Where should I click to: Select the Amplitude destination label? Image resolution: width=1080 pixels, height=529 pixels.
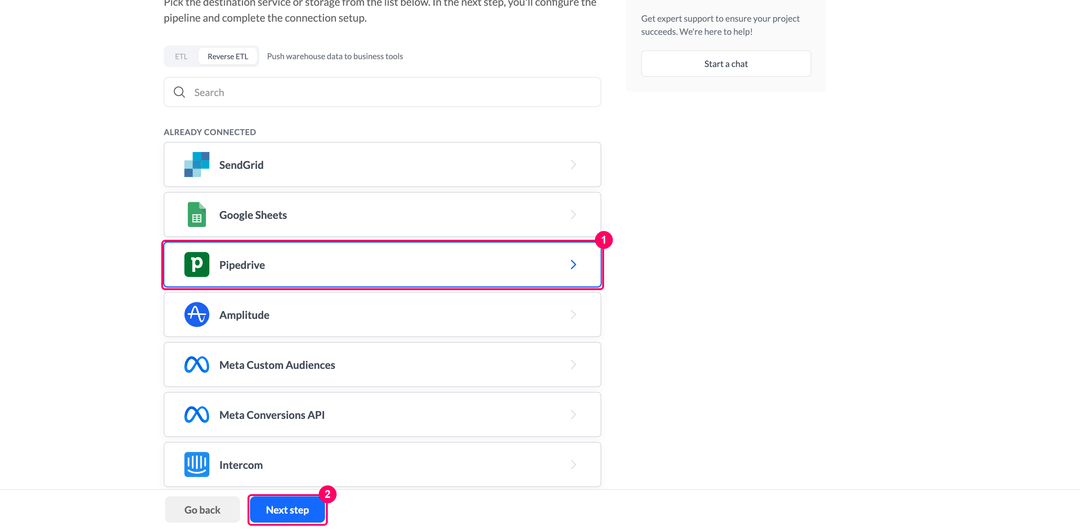[x=244, y=315]
